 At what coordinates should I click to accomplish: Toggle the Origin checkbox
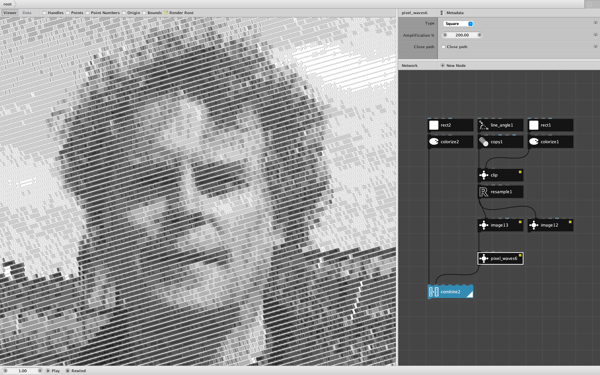coord(124,13)
